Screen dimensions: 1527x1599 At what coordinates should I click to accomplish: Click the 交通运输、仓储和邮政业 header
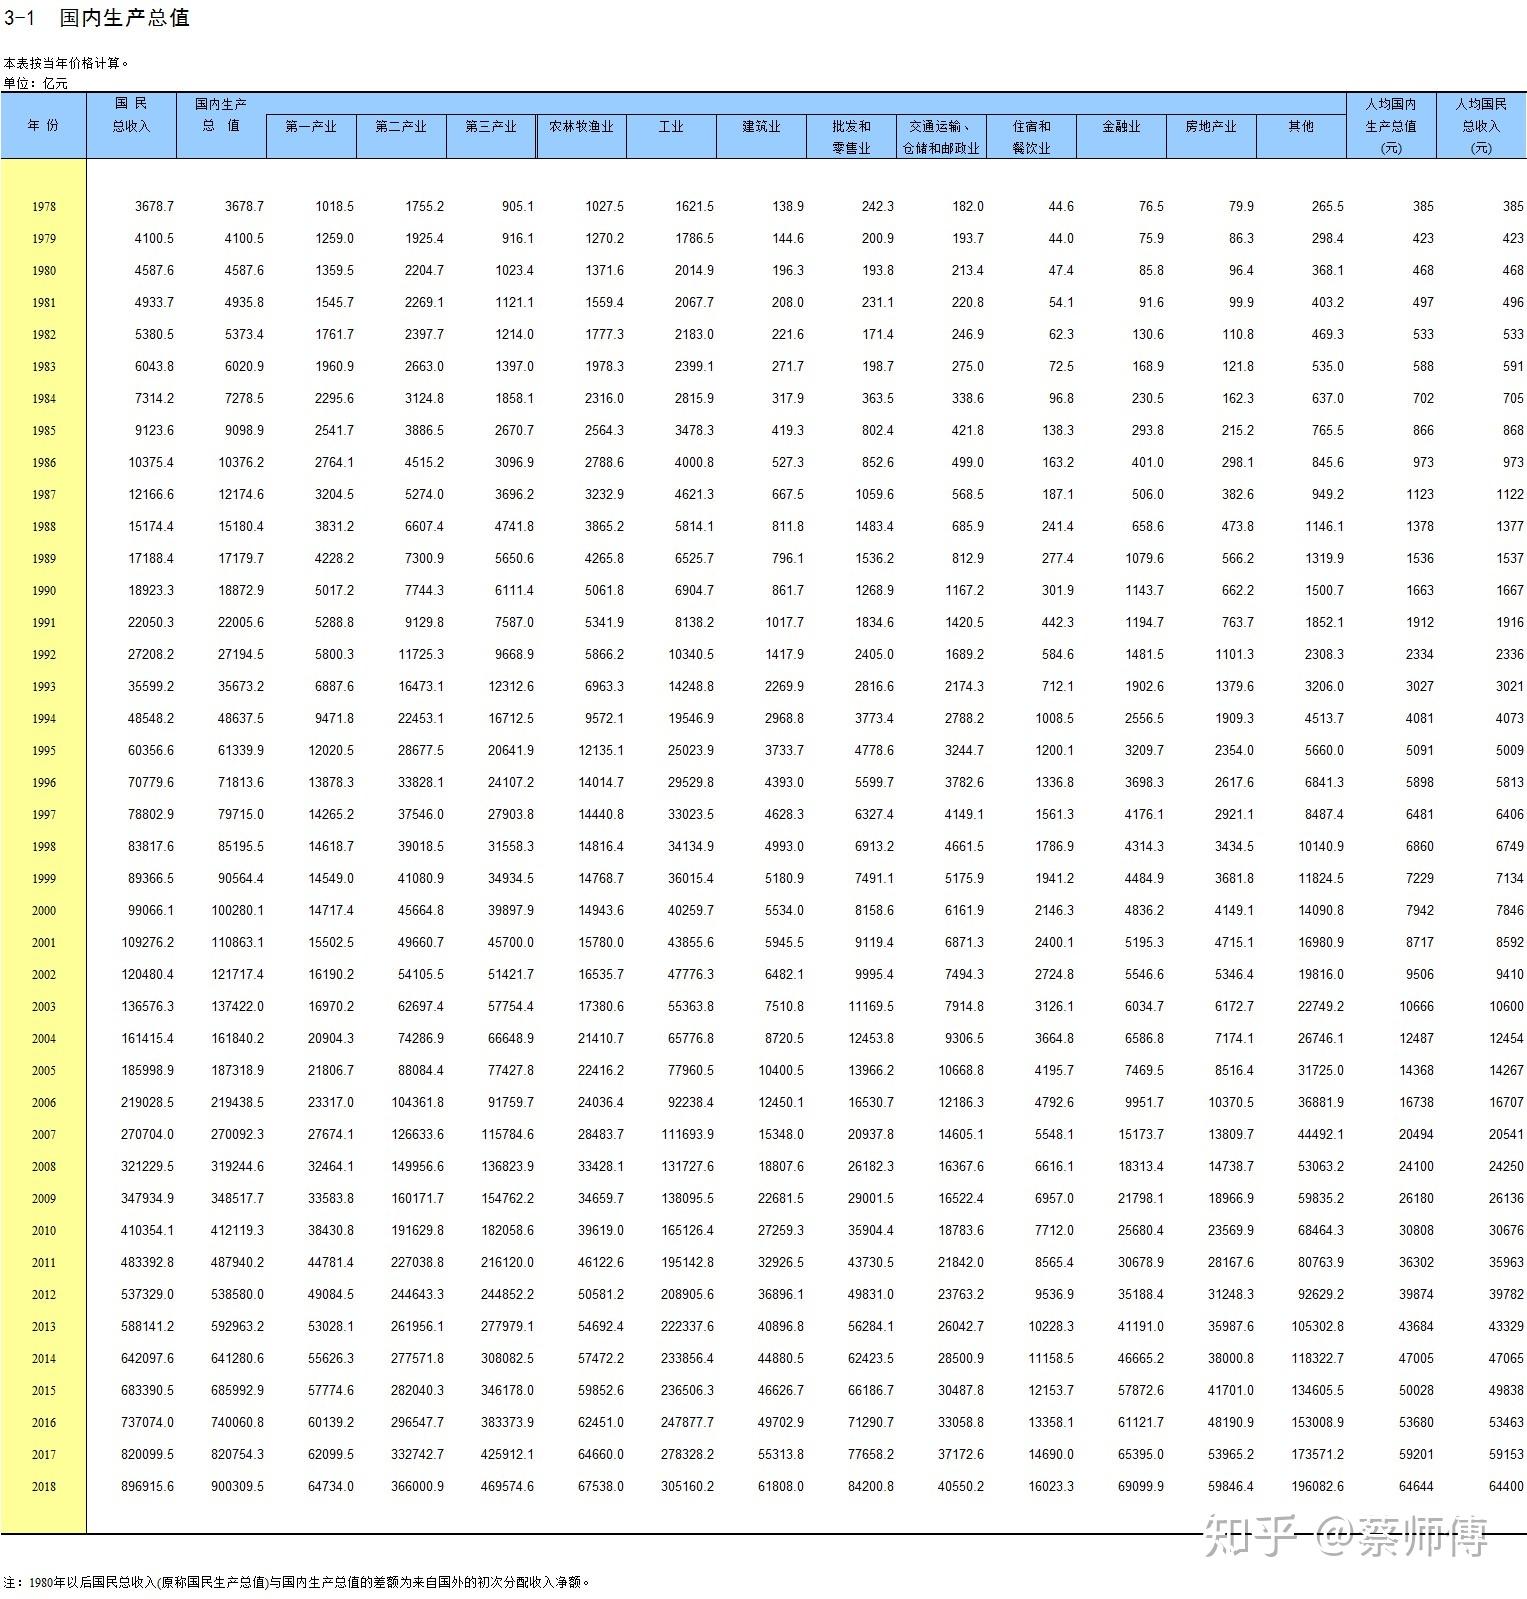tap(941, 137)
